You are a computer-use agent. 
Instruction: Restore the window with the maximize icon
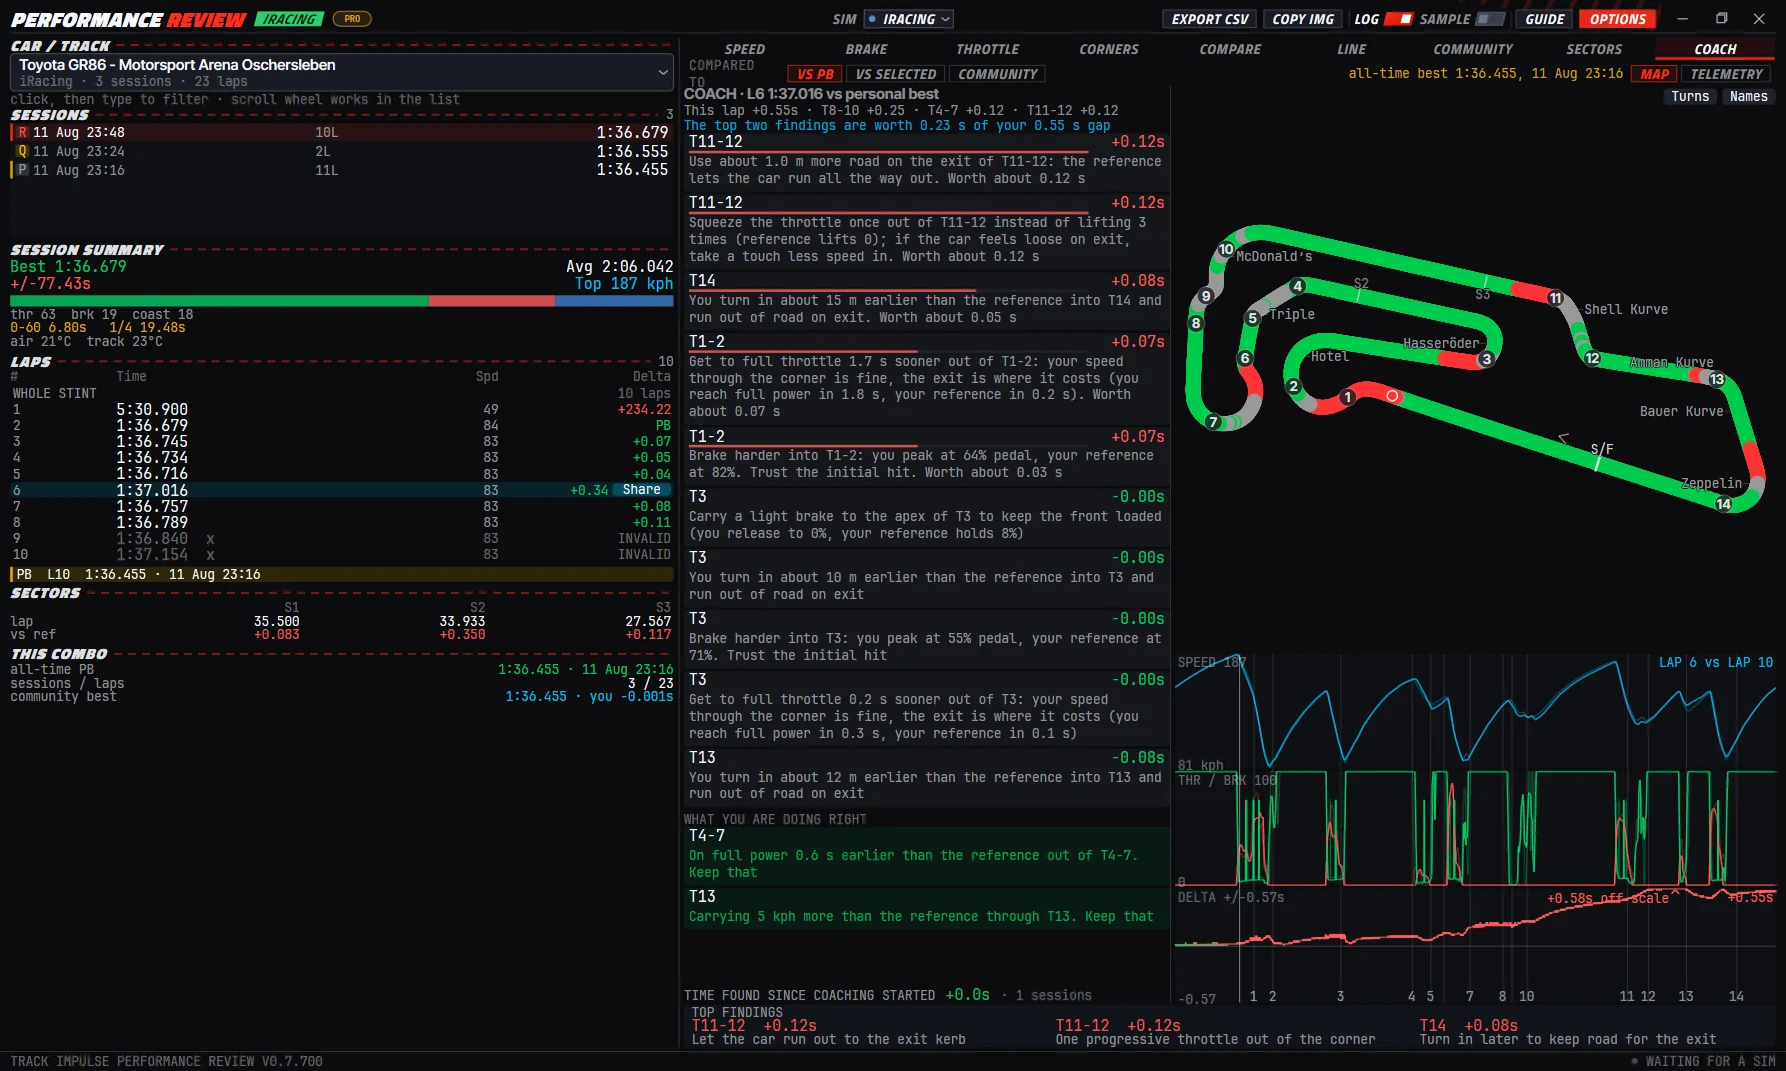1721,18
